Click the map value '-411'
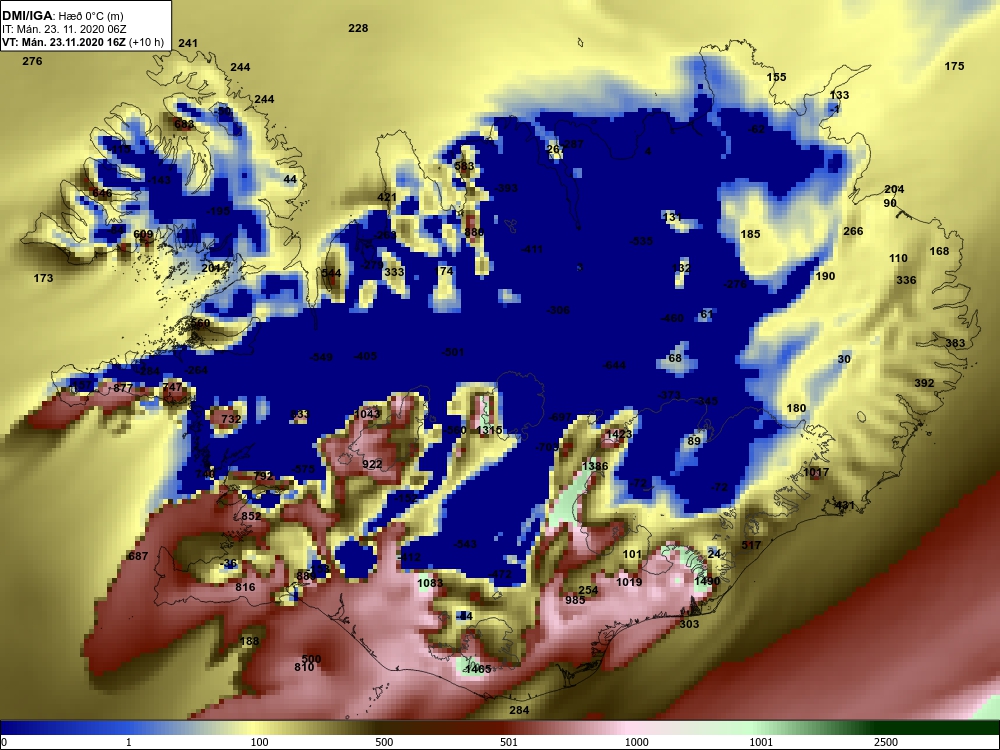The height and width of the screenshot is (750, 1000). tap(531, 249)
